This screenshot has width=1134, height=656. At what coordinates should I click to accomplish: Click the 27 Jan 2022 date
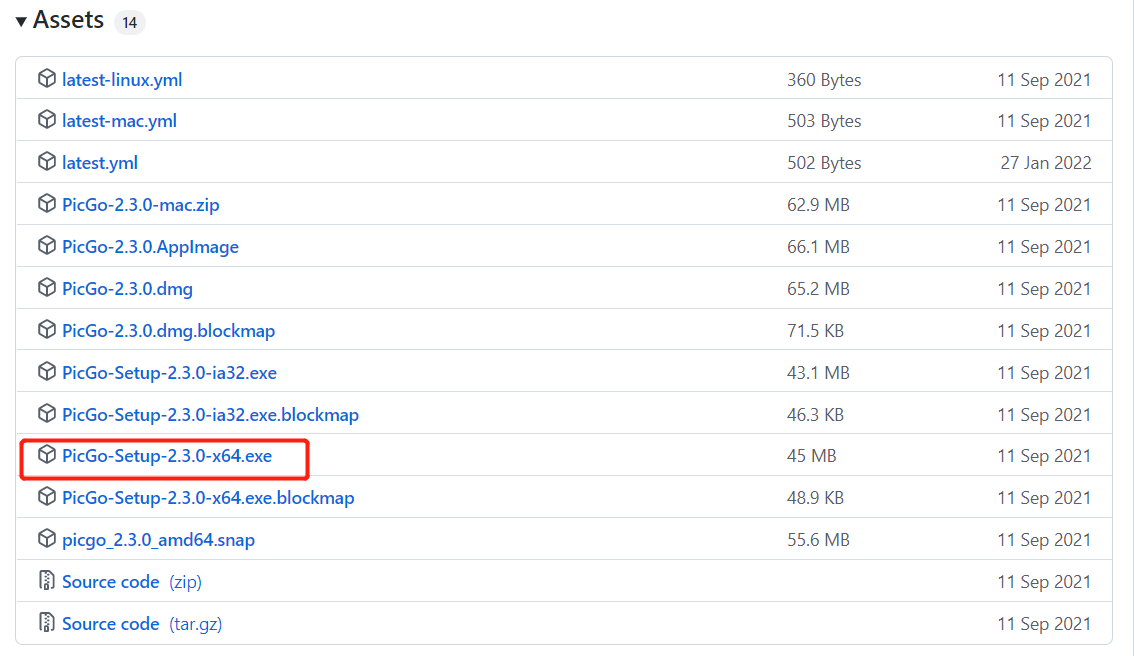1046,163
